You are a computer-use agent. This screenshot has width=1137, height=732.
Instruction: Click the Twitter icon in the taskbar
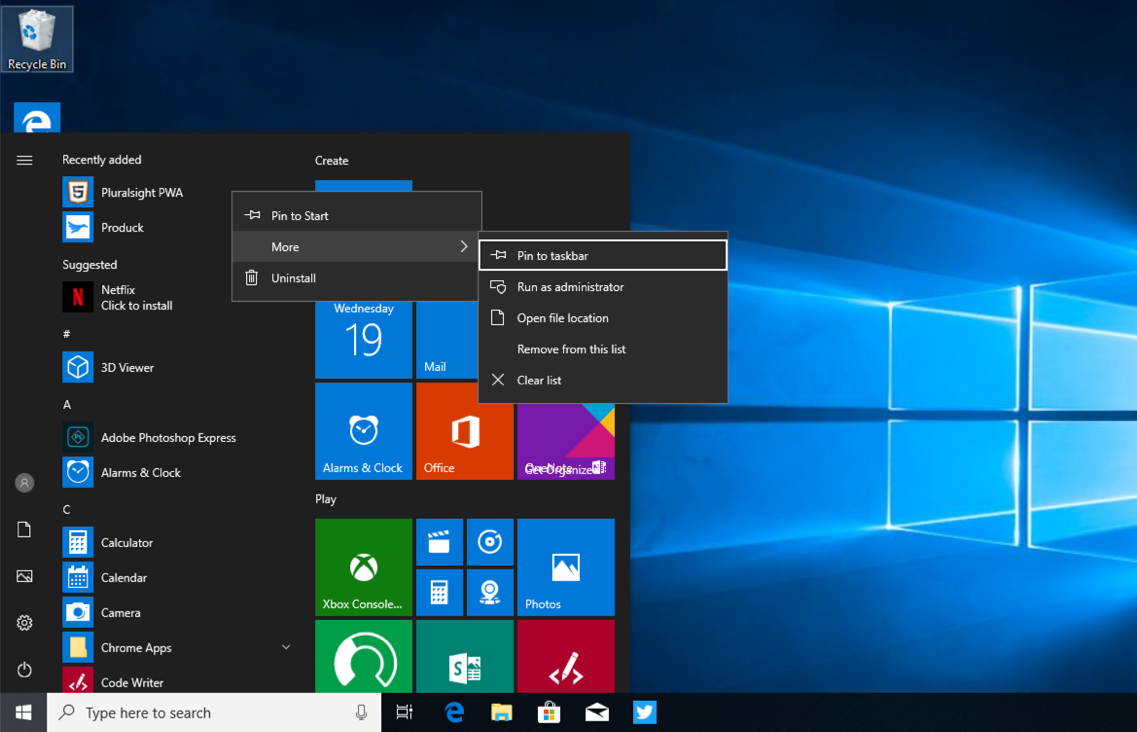point(644,712)
